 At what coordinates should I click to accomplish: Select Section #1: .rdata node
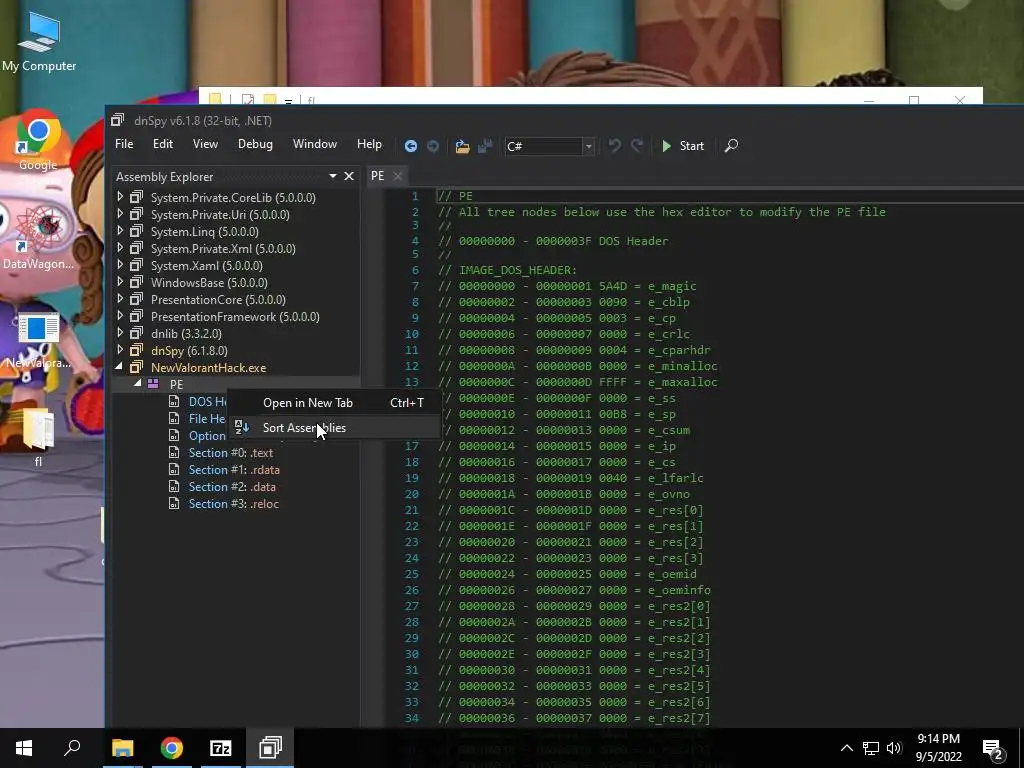coord(234,470)
